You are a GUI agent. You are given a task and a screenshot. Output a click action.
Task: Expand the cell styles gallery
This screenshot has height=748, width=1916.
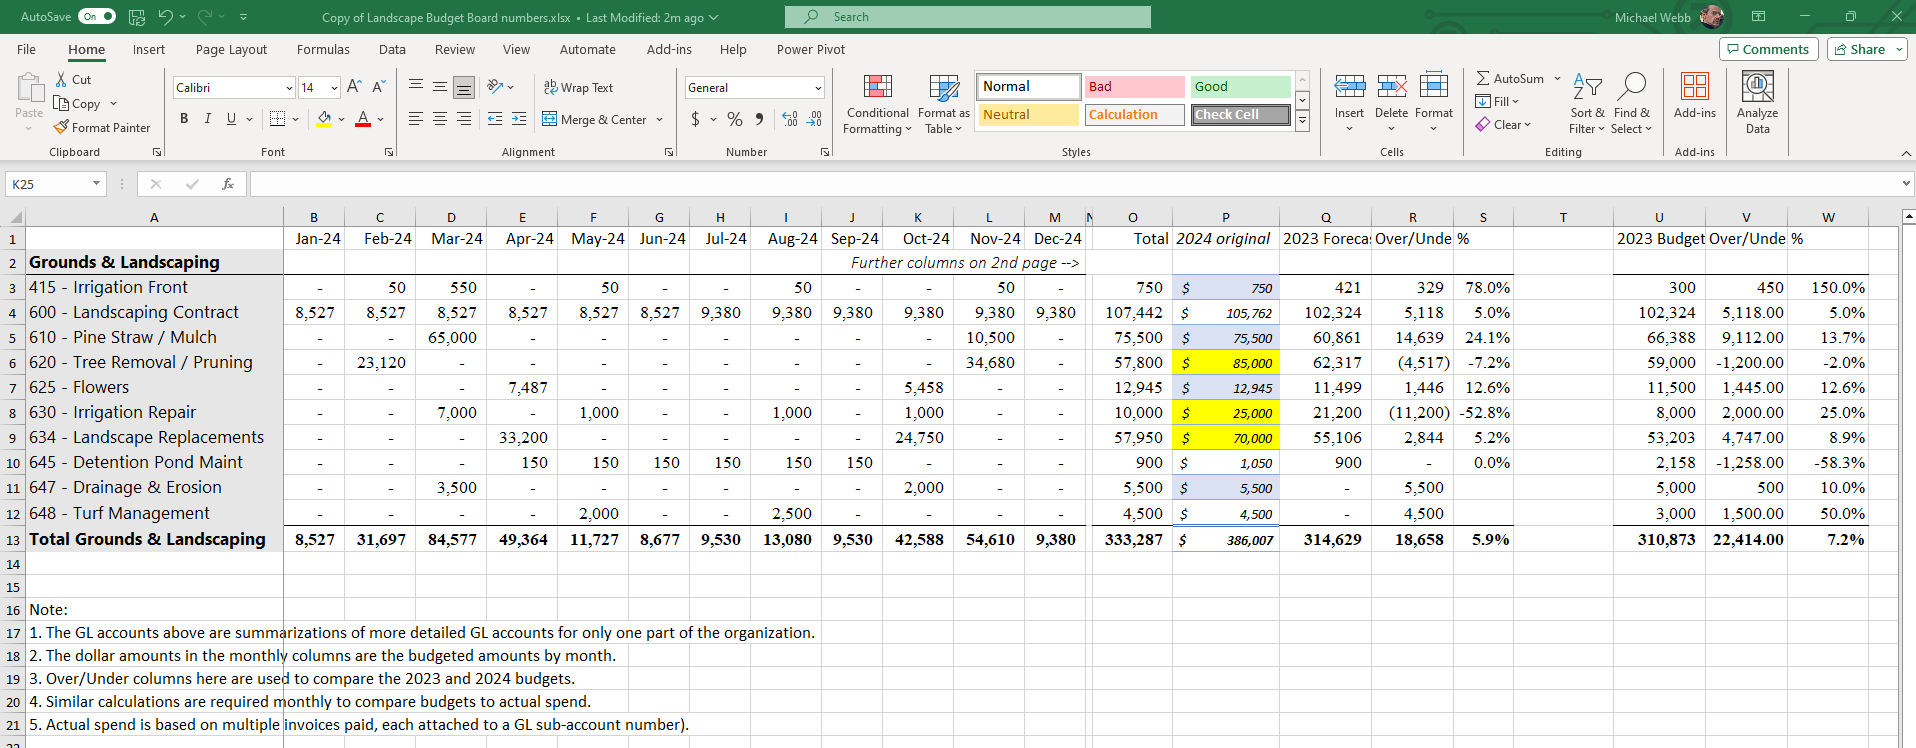1302,121
